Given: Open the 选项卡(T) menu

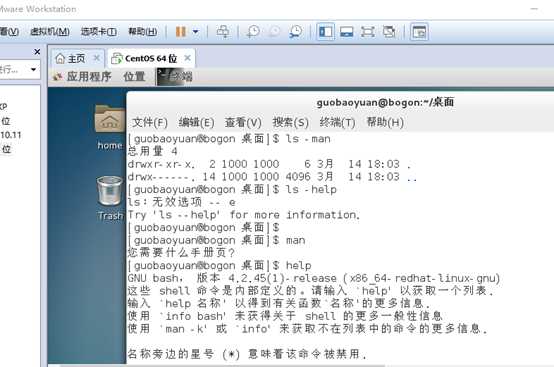Looking at the screenshot, I should (x=99, y=32).
